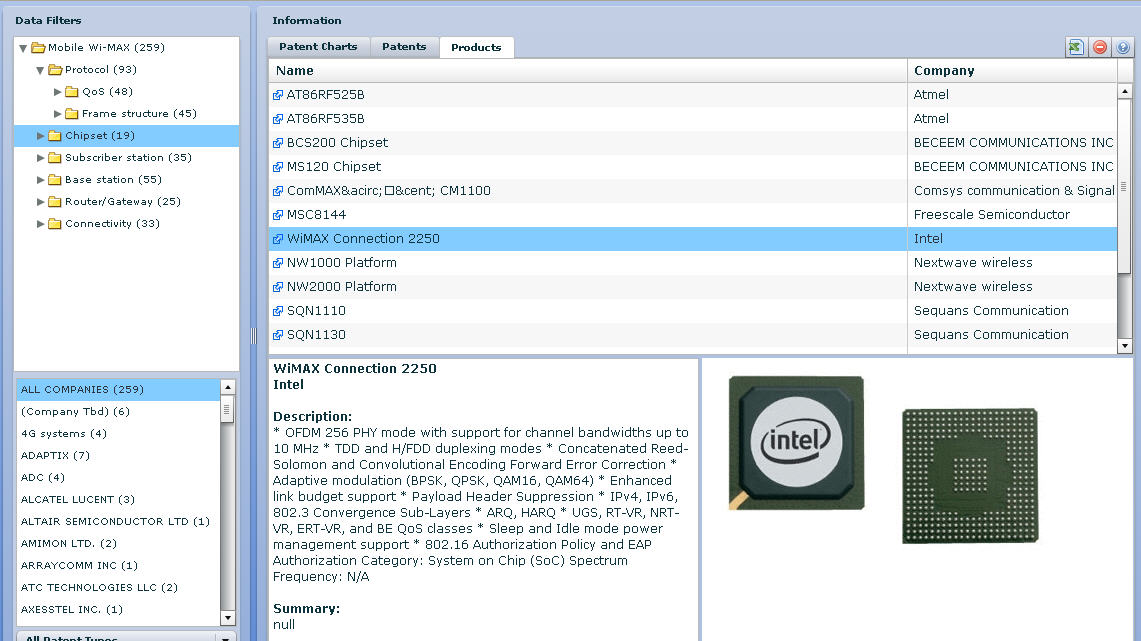Expand the Subscriber station tree node

click(x=41, y=158)
